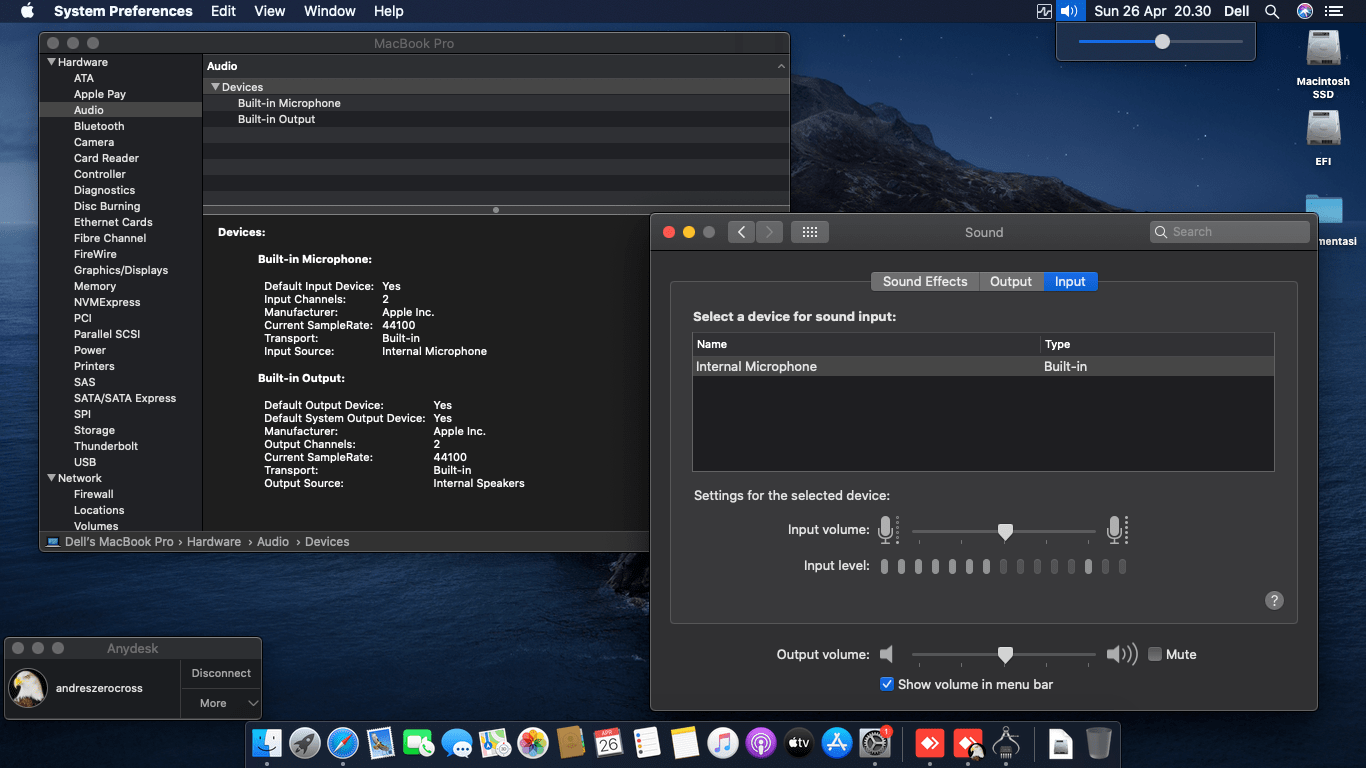Open Contacts book in the dock
1366x768 pixels.
point(571,743)
